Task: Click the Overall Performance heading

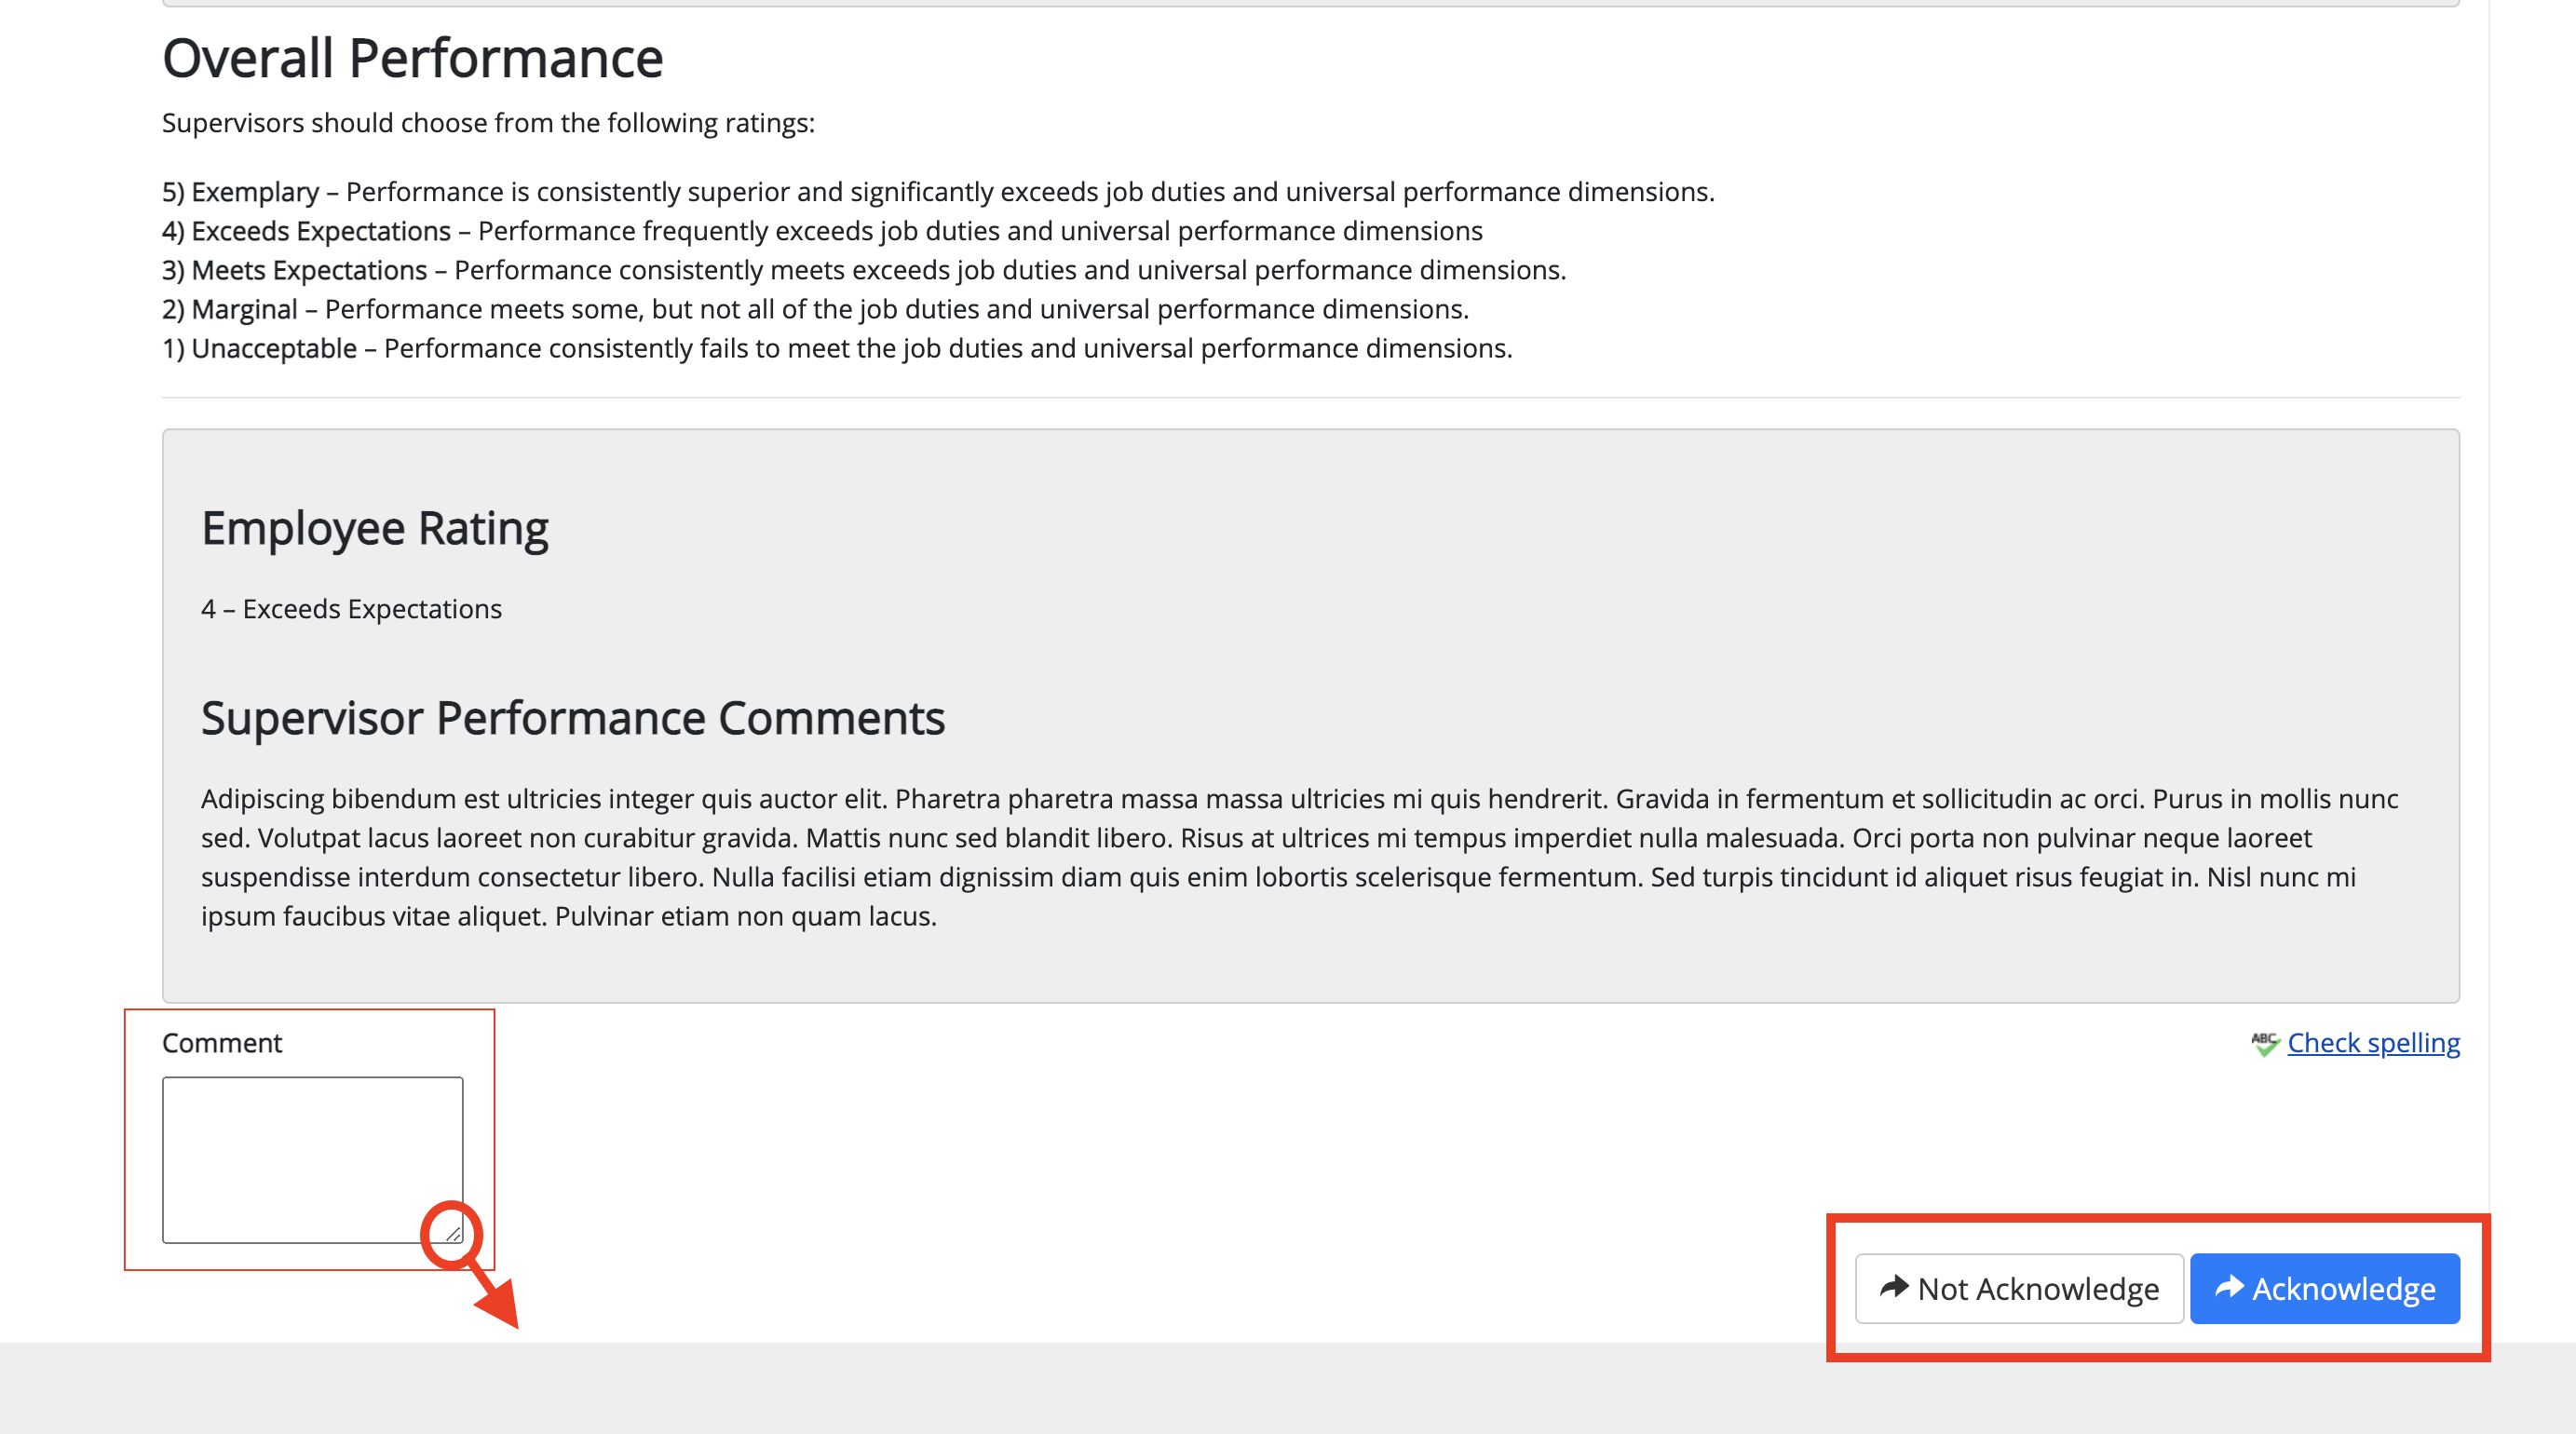Action: [413, 58]
